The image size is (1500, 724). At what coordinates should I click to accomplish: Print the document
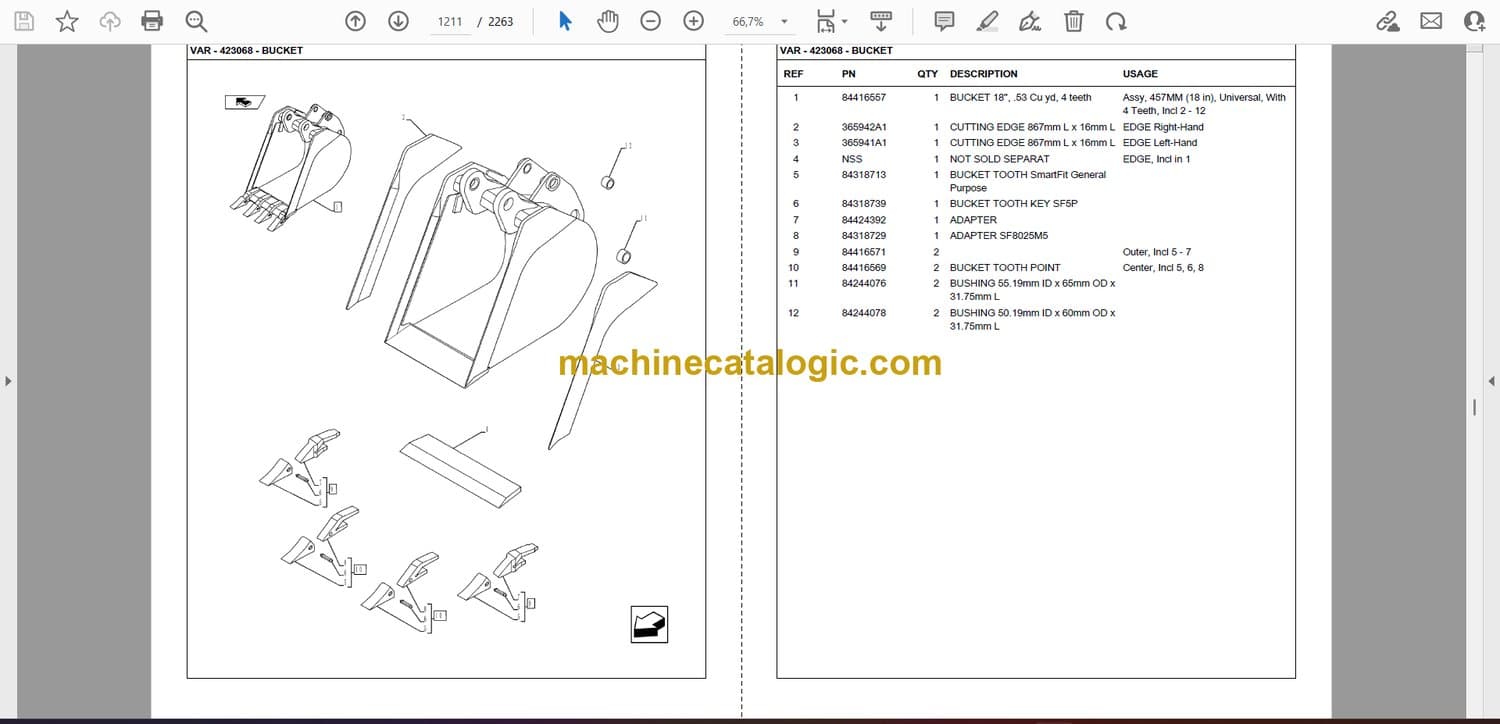point(152,21)
